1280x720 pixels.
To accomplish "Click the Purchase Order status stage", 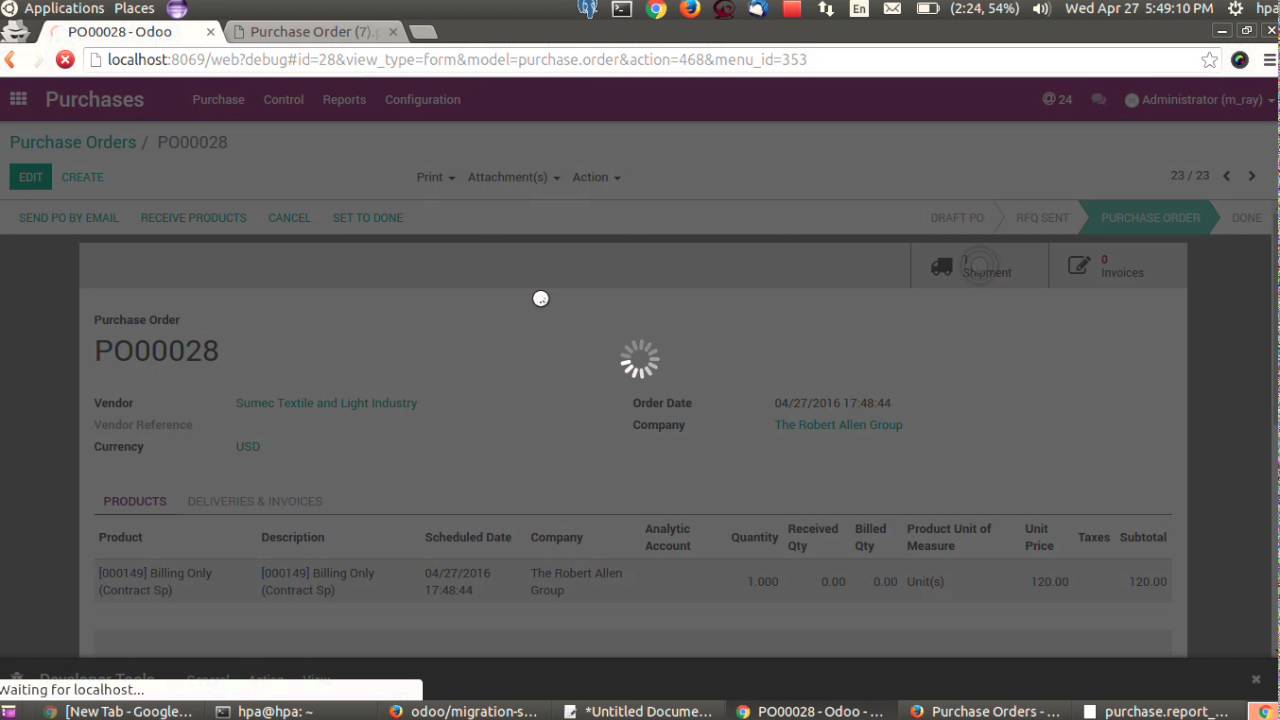I will (1150, 218).
